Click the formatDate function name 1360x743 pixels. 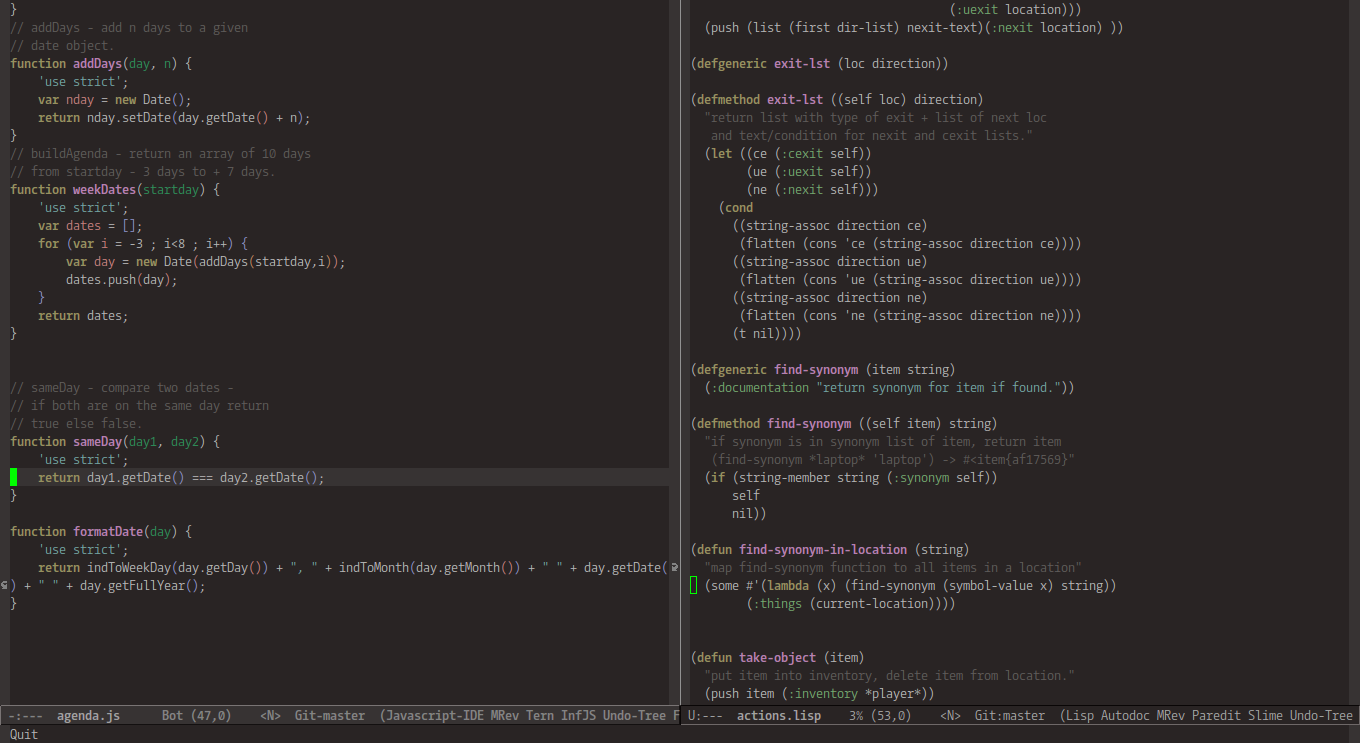108,532
